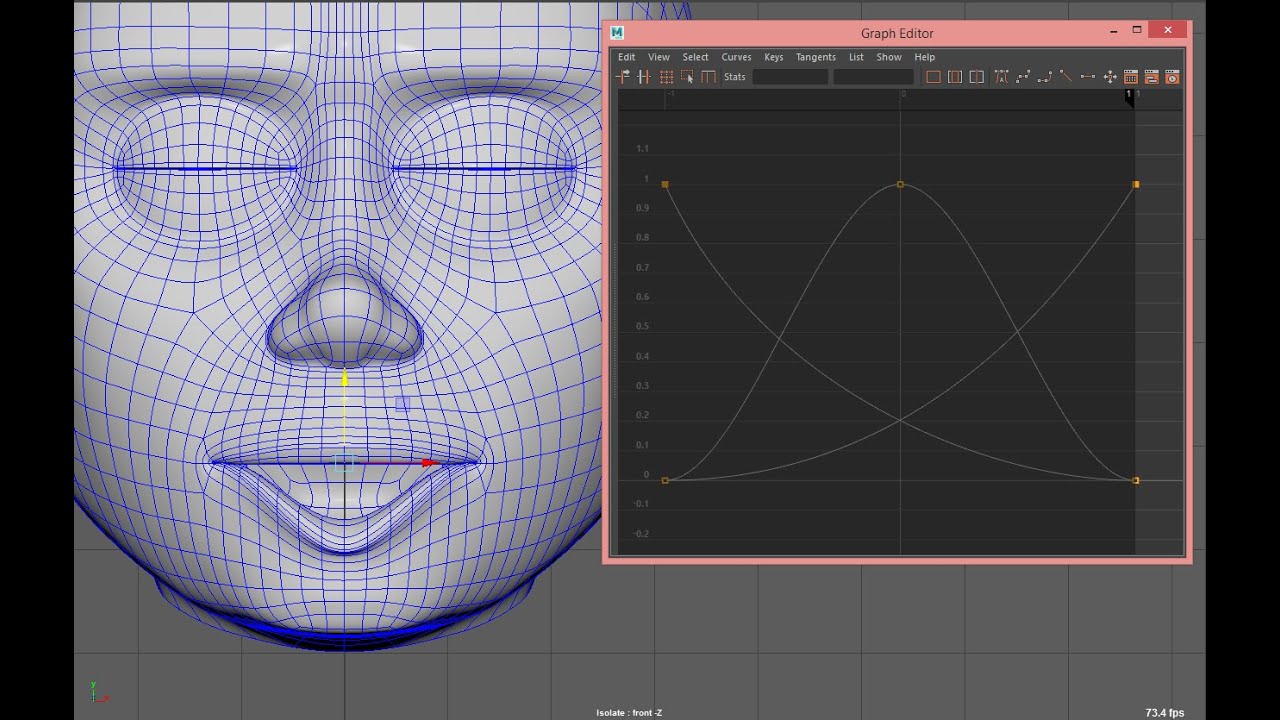This screenshot has width=1280, height=720.
Task: Open the Select menu
Action: point(695,57)
